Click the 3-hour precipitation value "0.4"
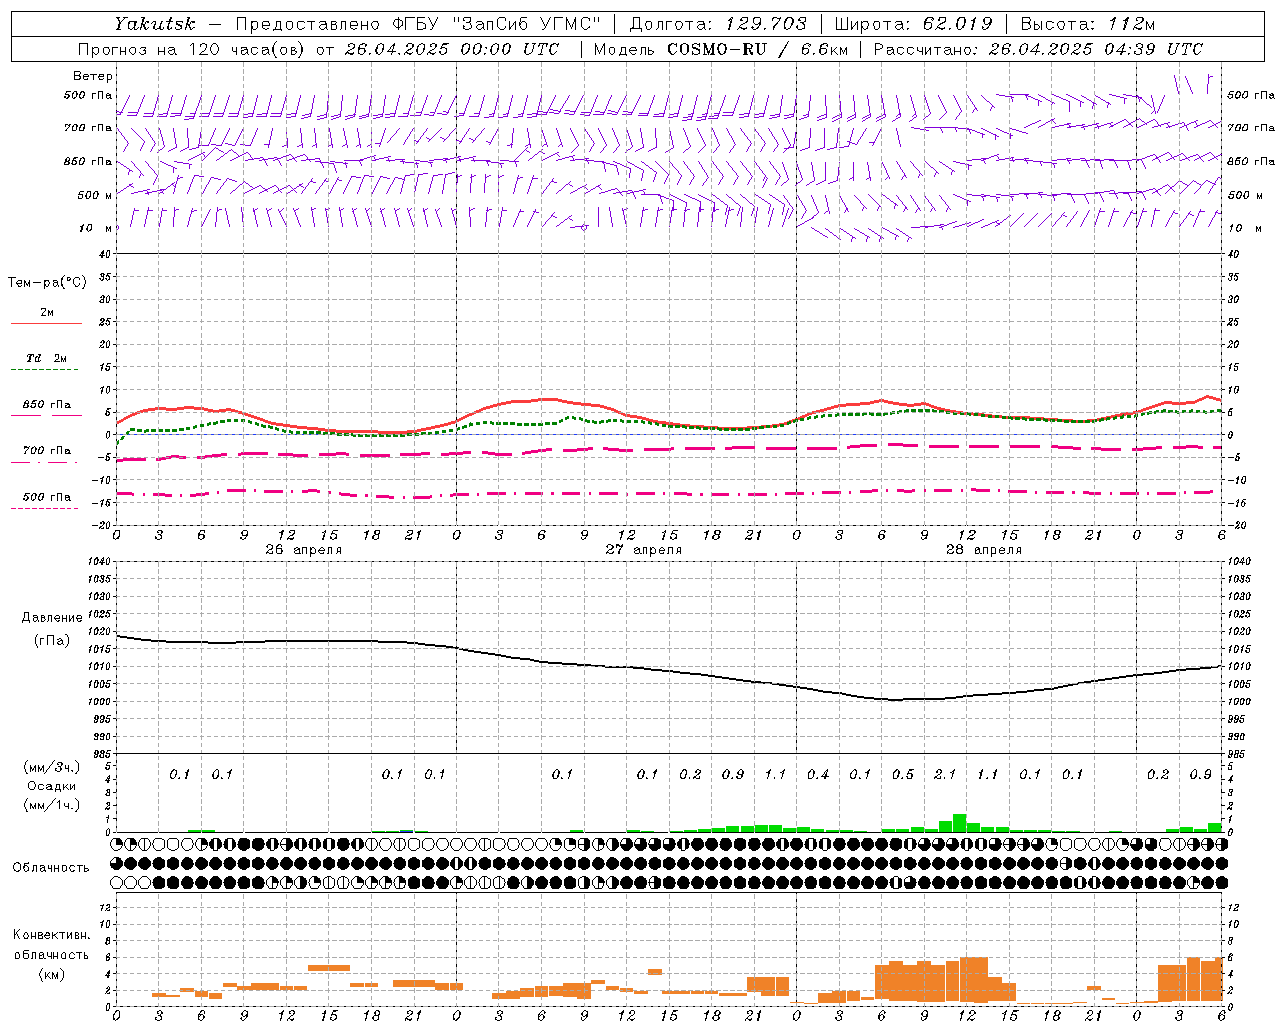1280x1024 pixels. click(x=818, y=775)
